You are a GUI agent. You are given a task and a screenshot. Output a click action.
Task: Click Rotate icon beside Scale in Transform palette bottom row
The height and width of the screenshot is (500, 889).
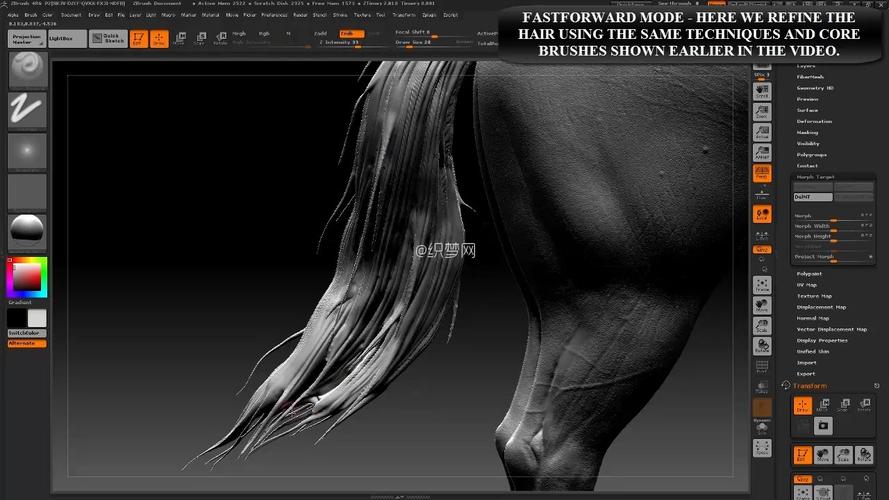point(864,455)
